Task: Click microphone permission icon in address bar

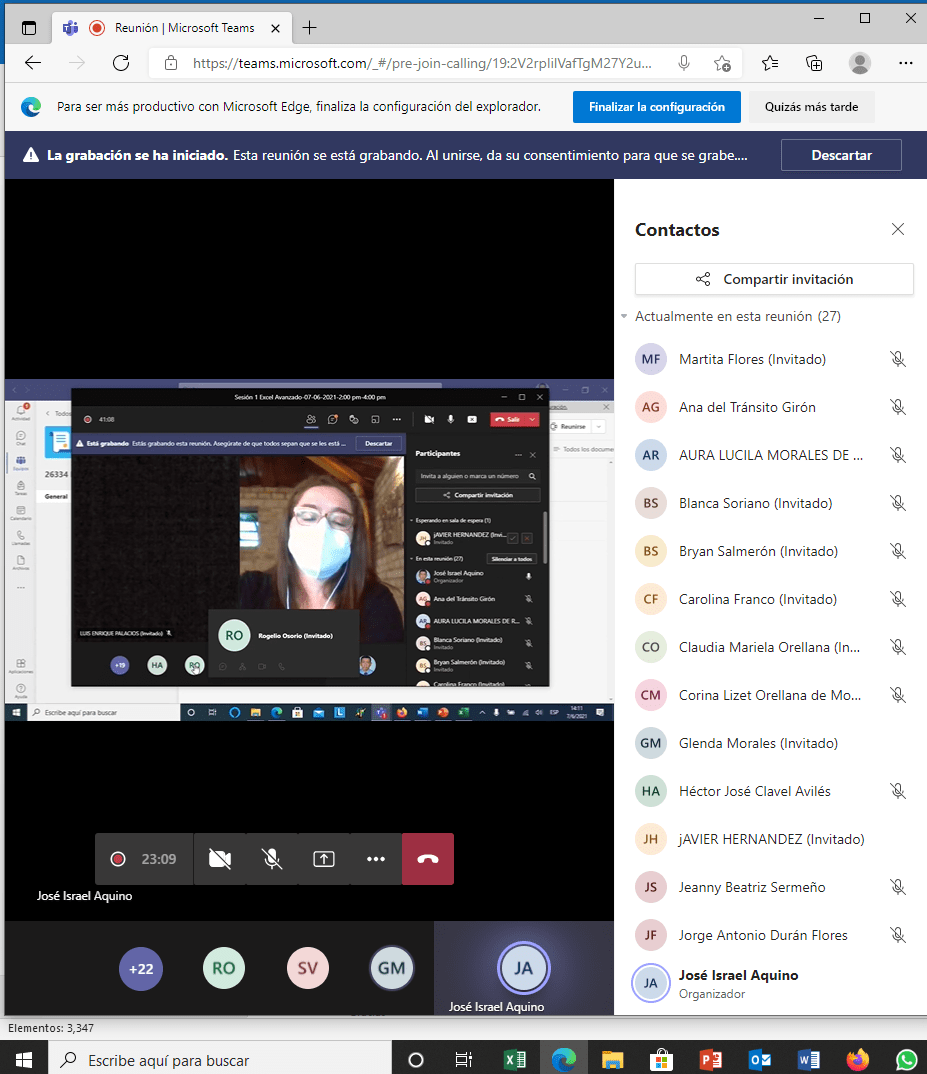Action: pos(684,64)
